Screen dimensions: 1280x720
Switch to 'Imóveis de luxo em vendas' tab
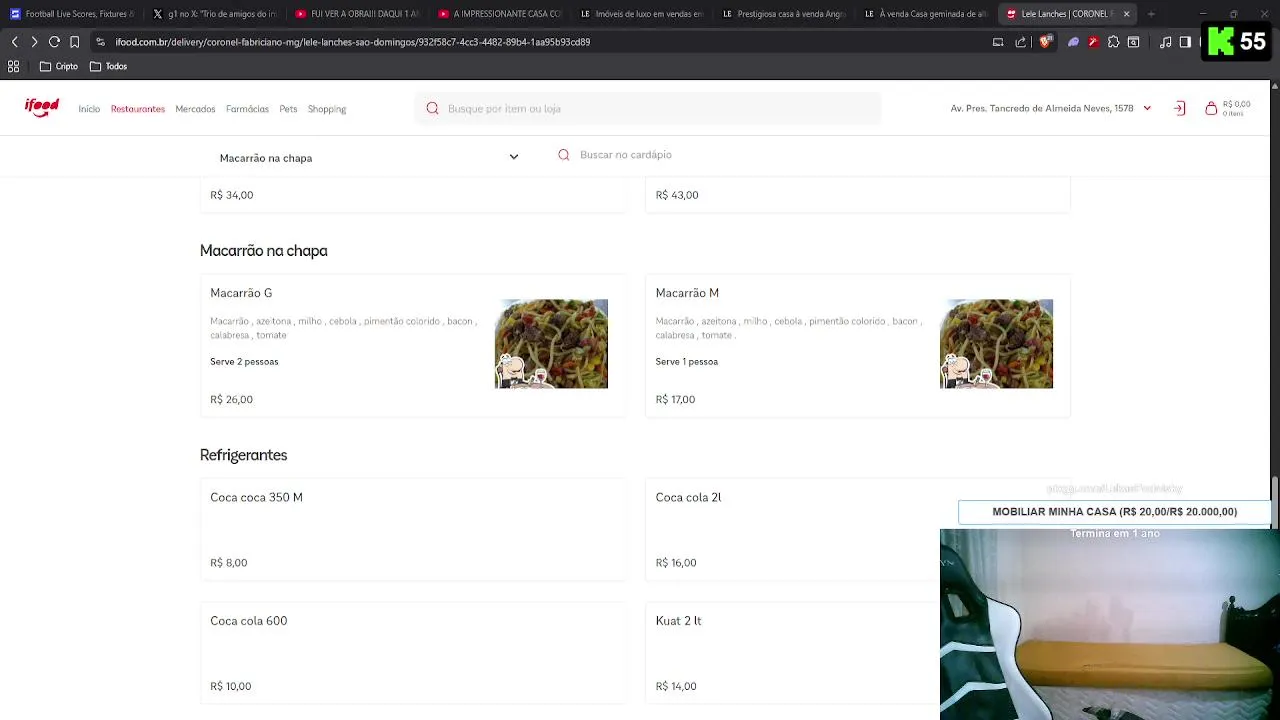(x=642, y=14)
